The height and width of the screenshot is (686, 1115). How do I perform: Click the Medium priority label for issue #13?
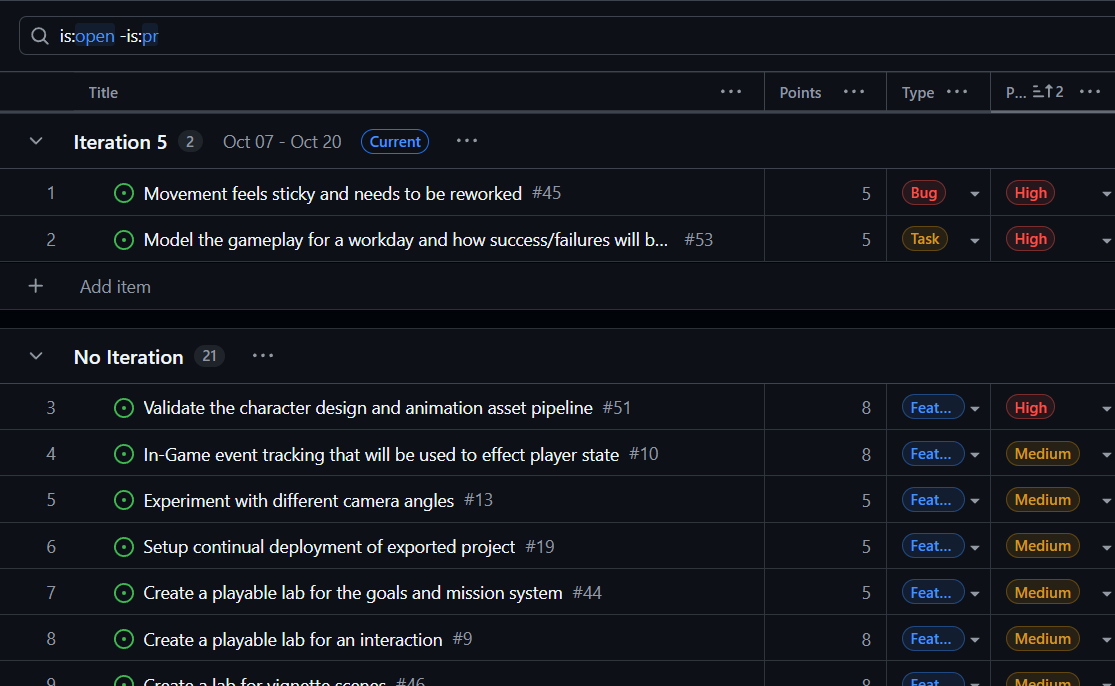[x=1042, y=500]
